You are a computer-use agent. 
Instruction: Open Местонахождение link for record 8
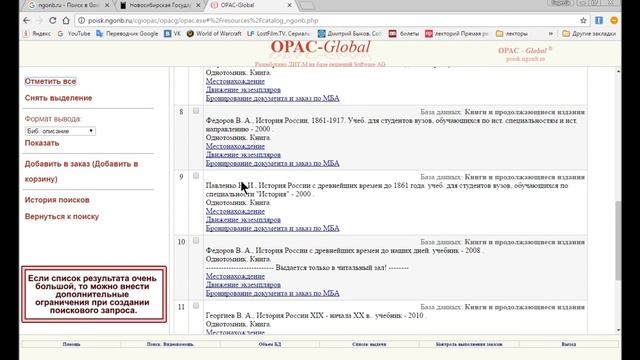pos(235,146)
